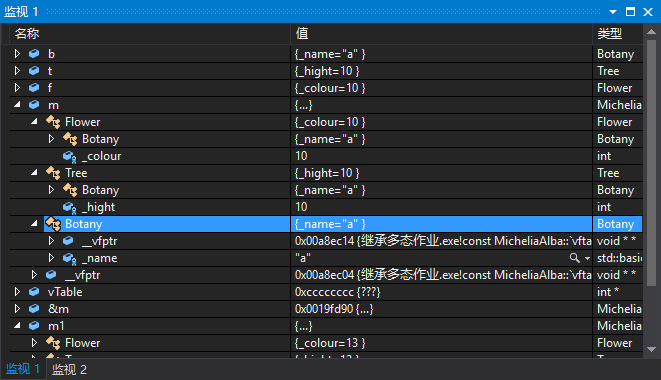Select the value {_colour=13 }

(x=330, y=343)
